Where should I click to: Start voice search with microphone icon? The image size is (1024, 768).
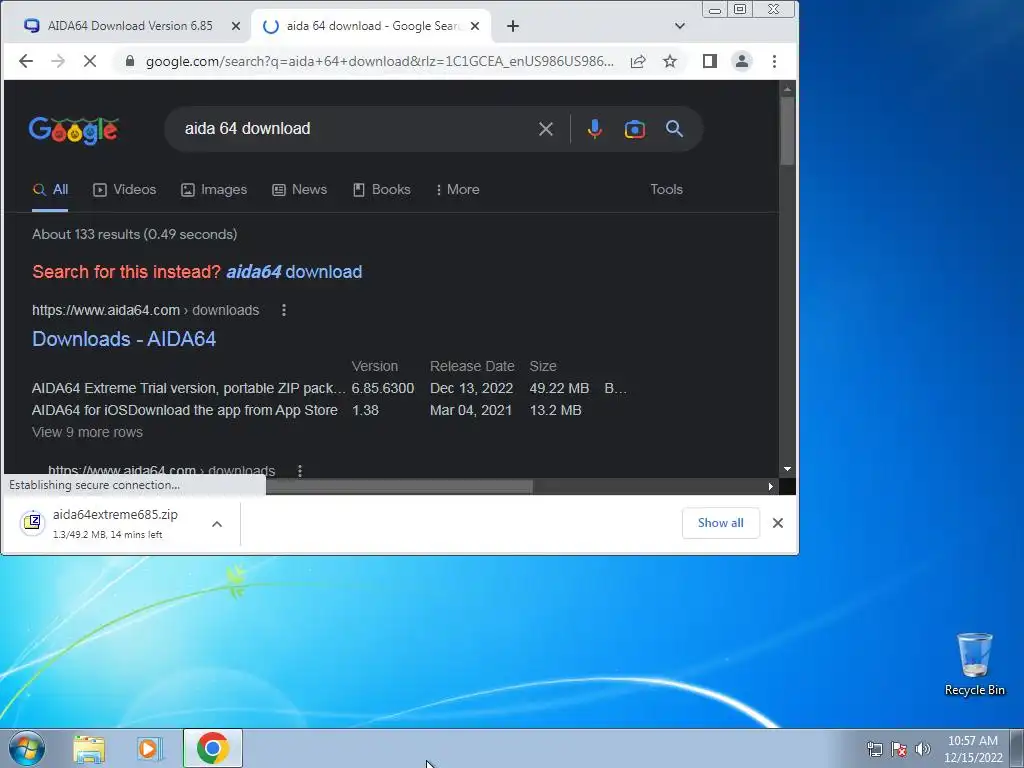594,129
